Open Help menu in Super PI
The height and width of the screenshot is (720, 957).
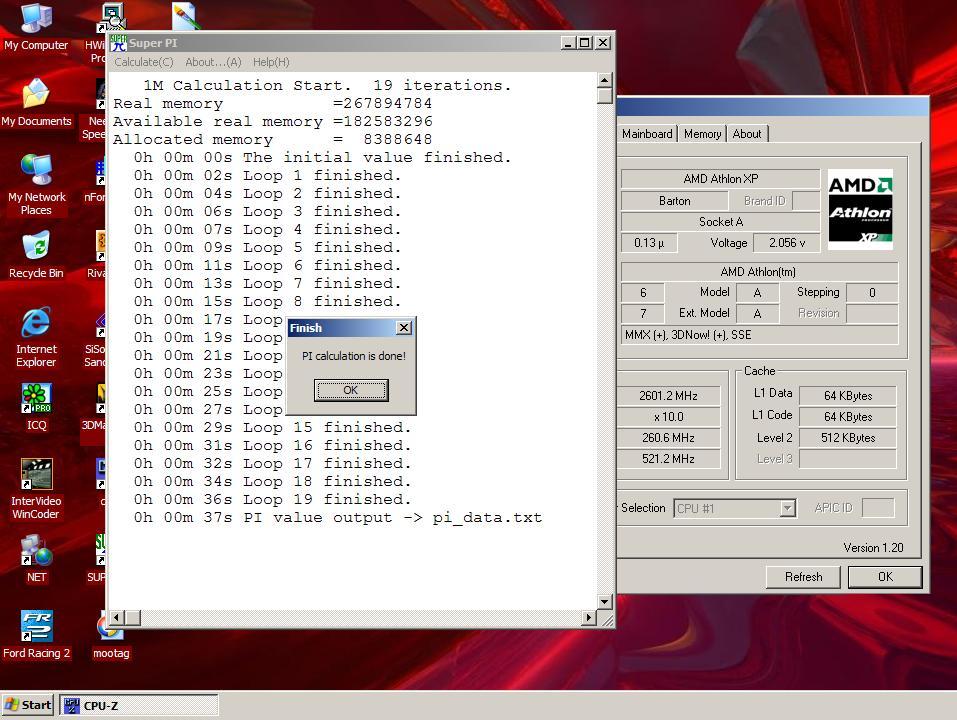(271, 62)
